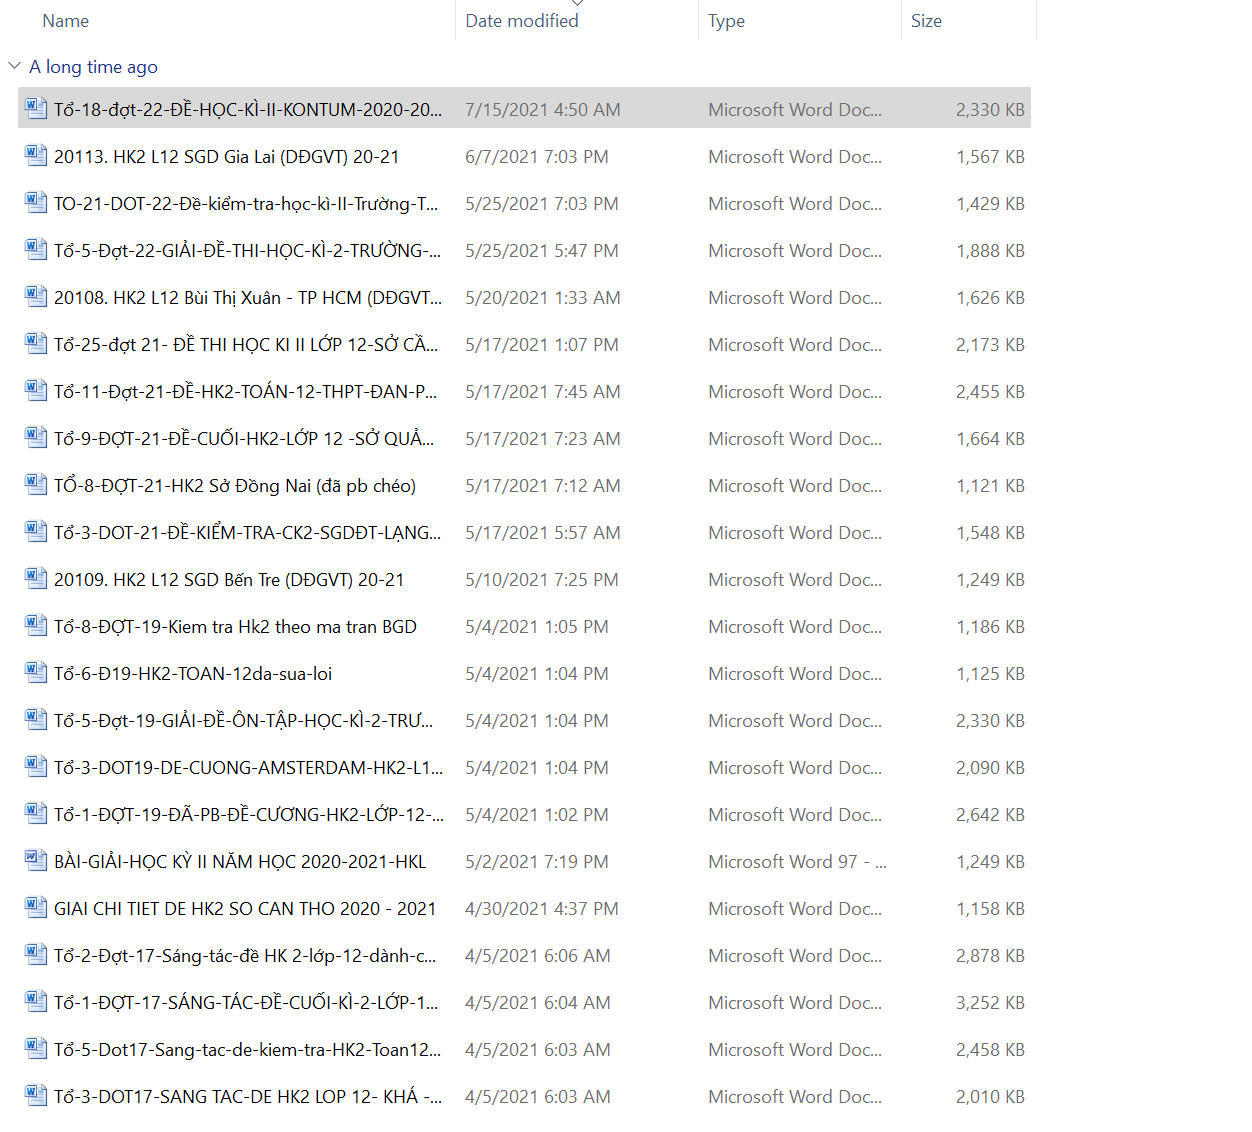Image resolution: width=1252 pixels, height=1132 pixels.
Task: Select Tổ-3-DOT17-SANG TAC-DE HK2 file
Action: click(x=248, y=1097)
